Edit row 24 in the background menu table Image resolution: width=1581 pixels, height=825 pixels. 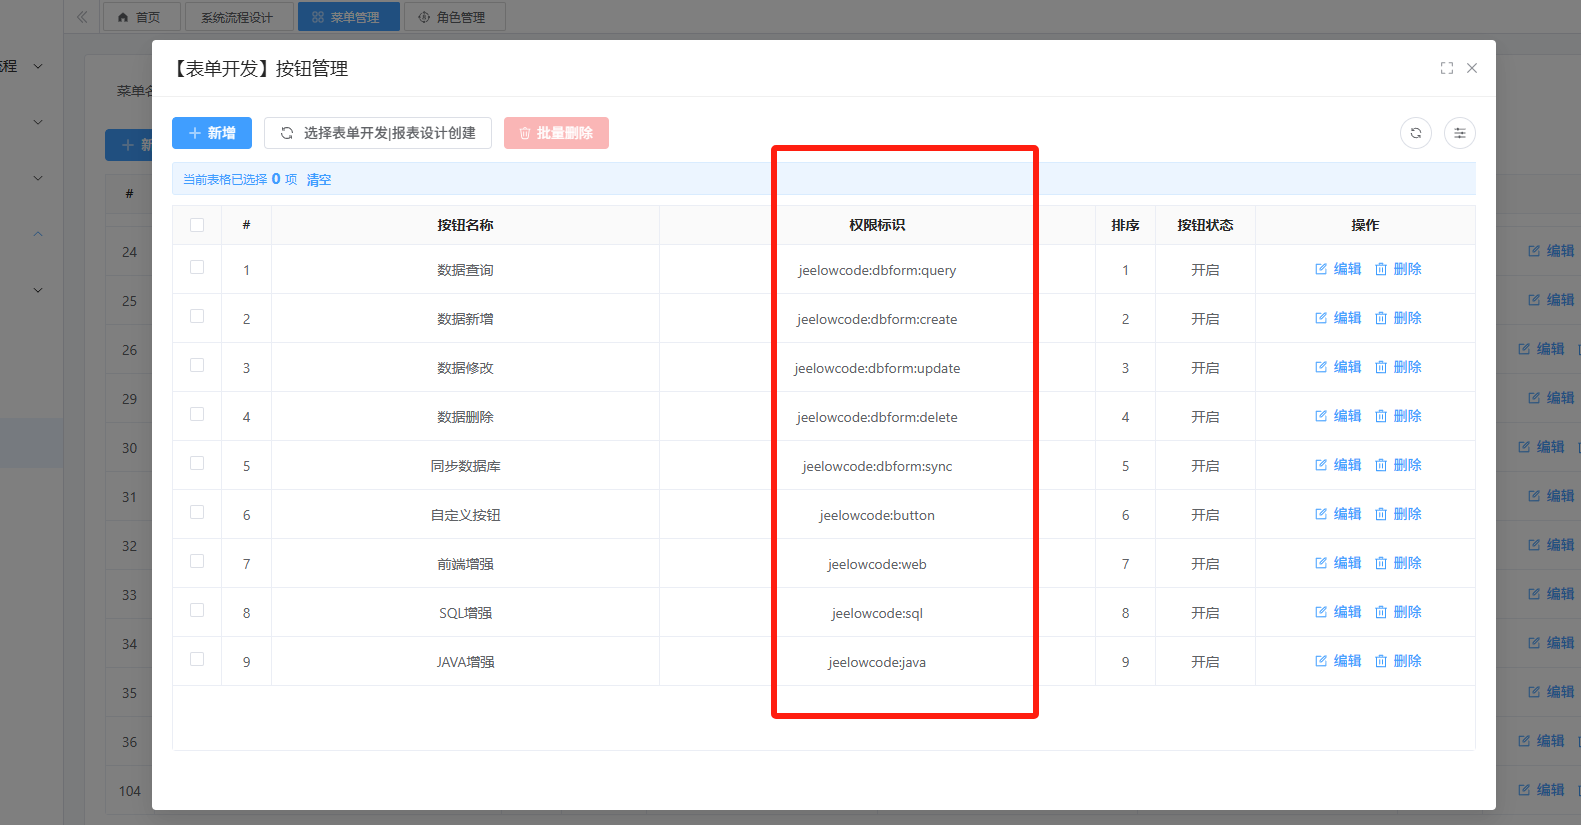tap(1551, 251)
